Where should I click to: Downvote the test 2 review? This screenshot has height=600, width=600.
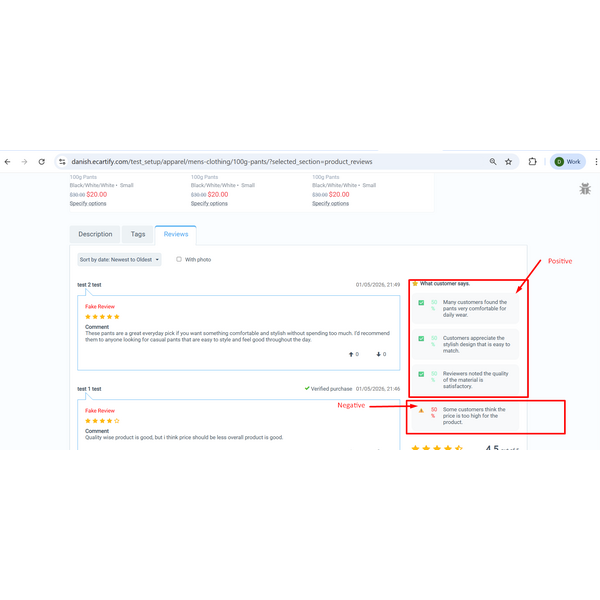point(380,354)
